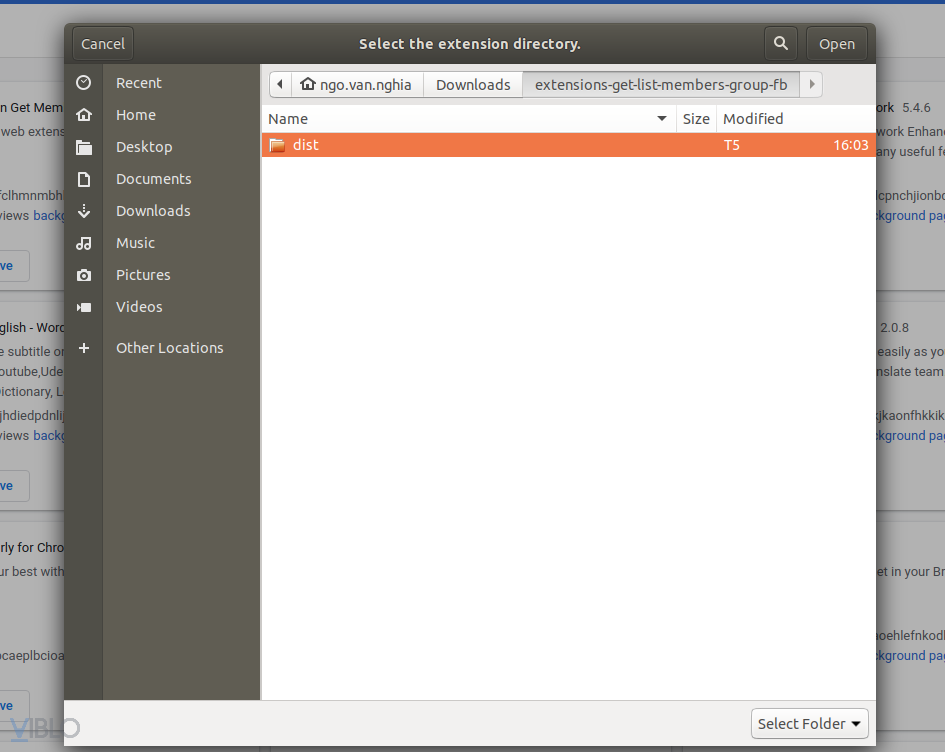945x752 pixels.
Task: Click the Music note icon
Action: [84, 243]
